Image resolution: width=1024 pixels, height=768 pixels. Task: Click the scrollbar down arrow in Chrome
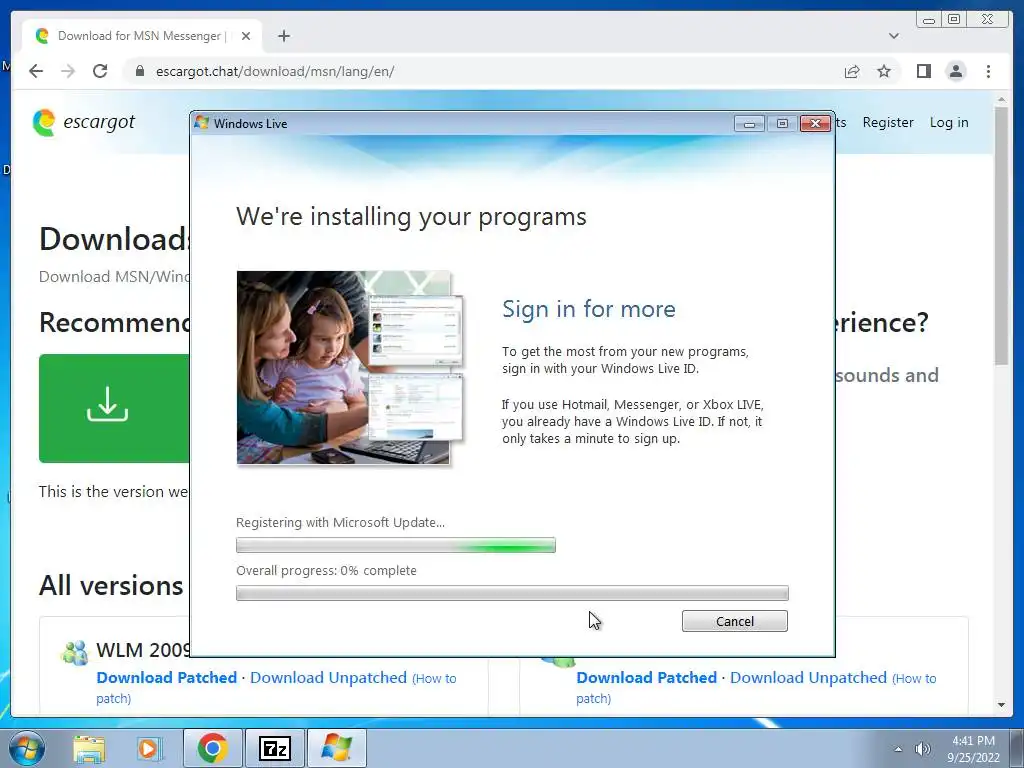pyautogui.click(x=1002, y=705)
